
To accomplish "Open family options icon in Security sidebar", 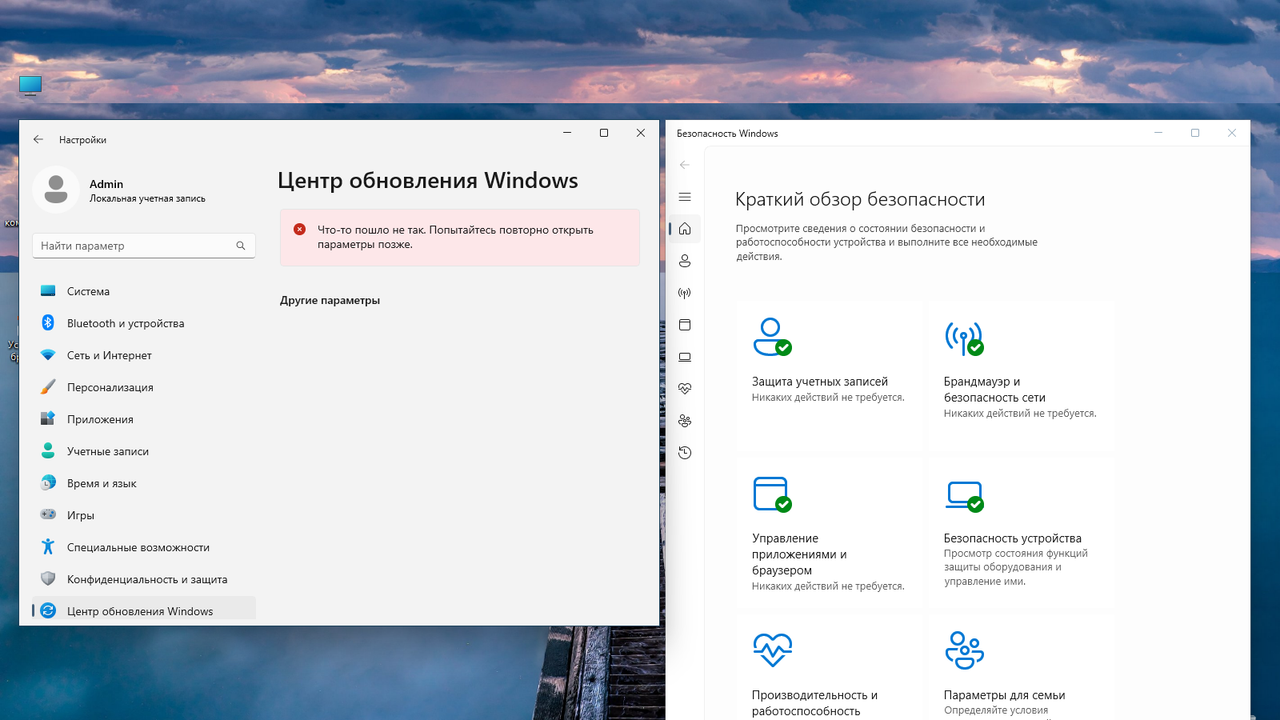I will (684, 420).
